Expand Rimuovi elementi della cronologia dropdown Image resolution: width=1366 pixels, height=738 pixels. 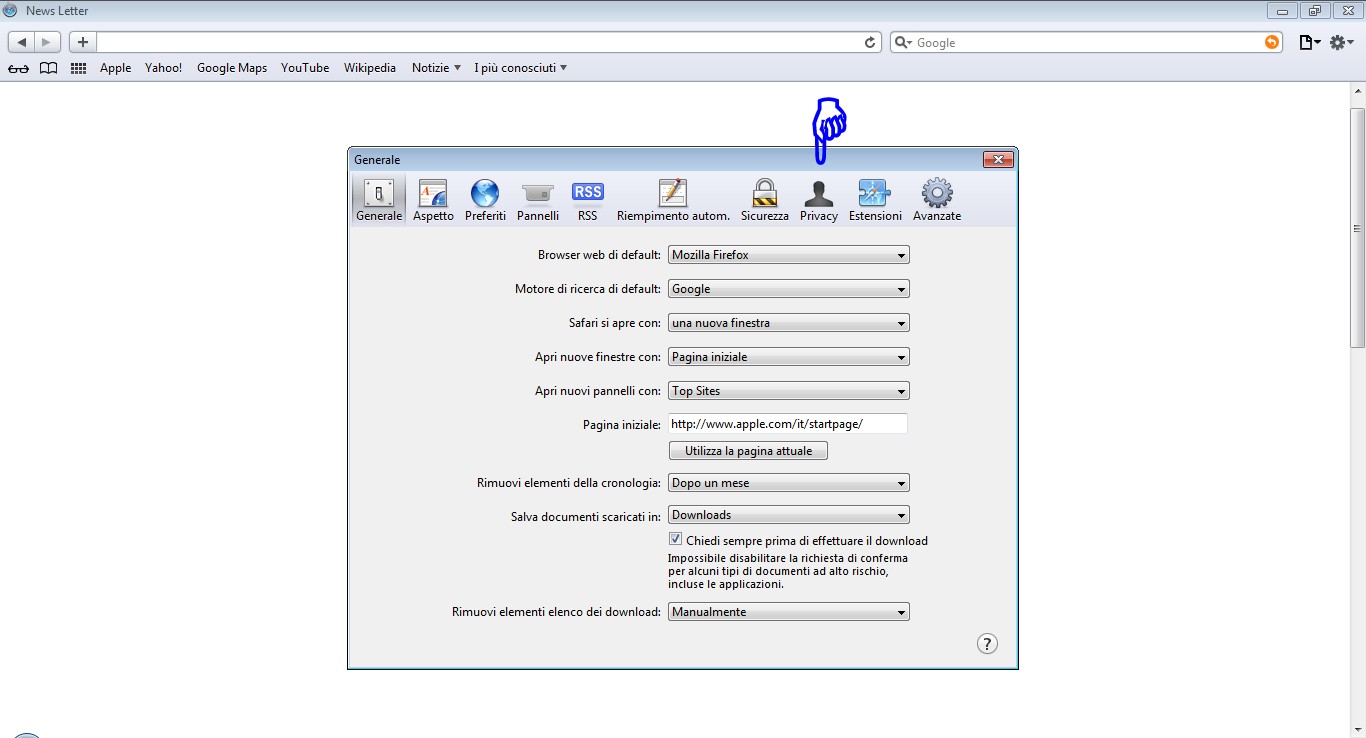[788, 483]
